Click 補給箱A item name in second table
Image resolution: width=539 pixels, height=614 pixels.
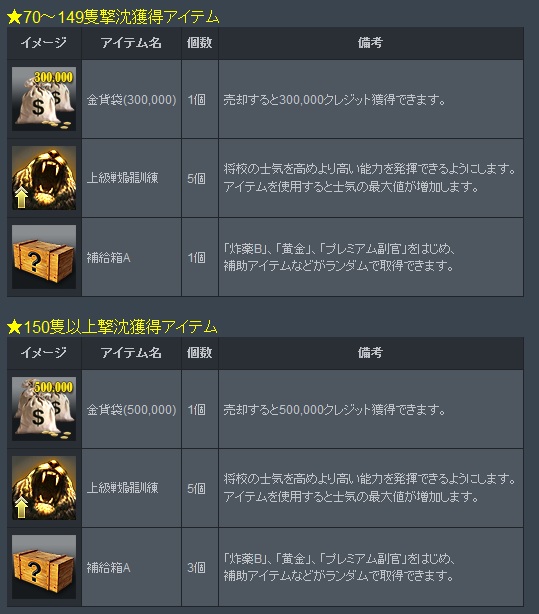(109, 567)
